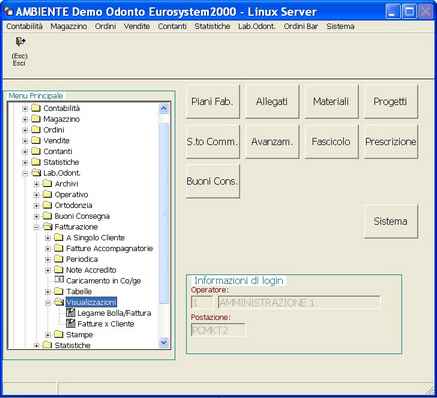Screen dimensions: 437x398
Task: Click the tree vertical scrollbar thumb
Action: click(x=164, y=213)
